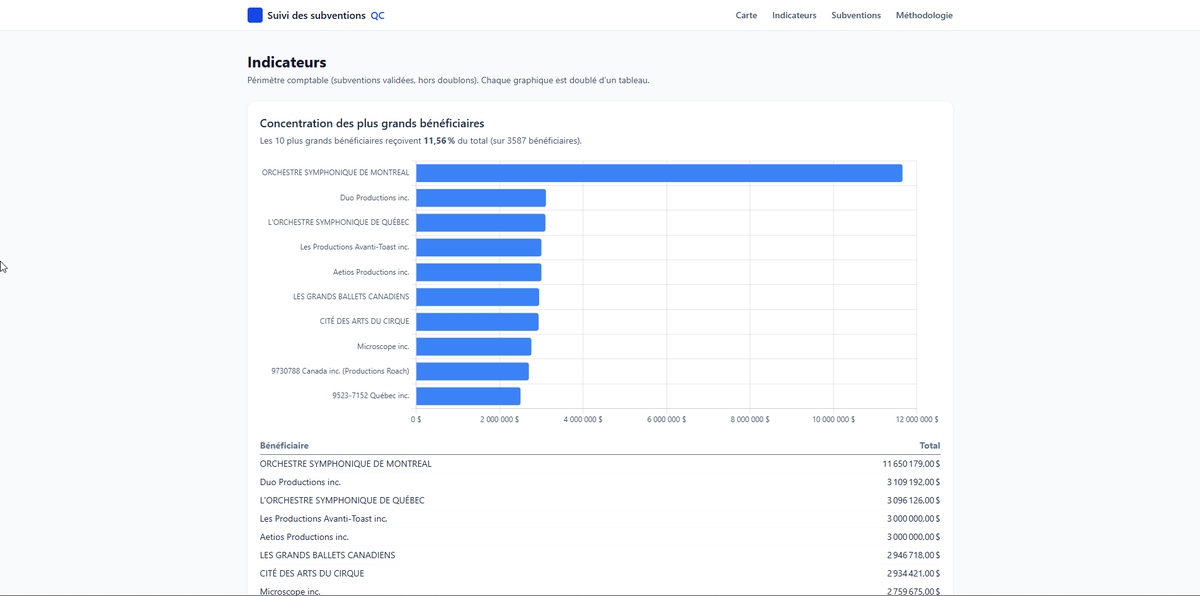
Task: Click the amount 3 096 126,00 $
Action: (x=913, y=500)
